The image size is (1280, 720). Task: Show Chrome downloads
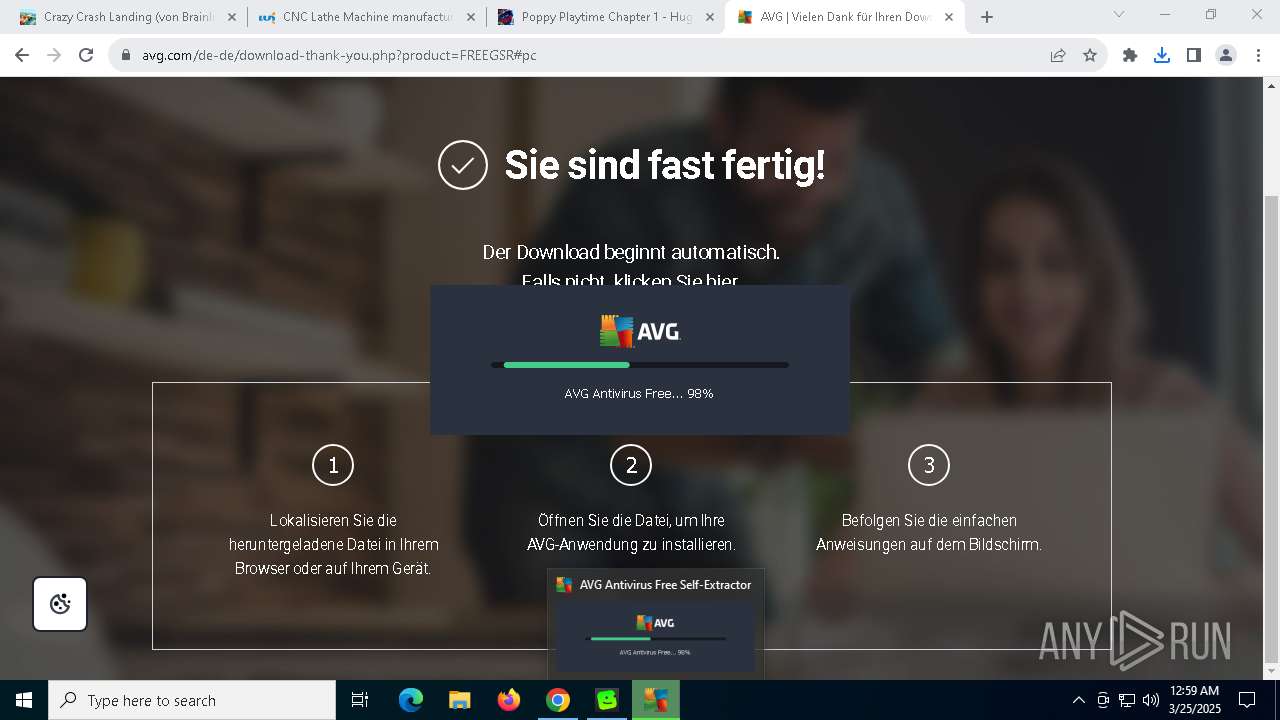point(1162,55)
